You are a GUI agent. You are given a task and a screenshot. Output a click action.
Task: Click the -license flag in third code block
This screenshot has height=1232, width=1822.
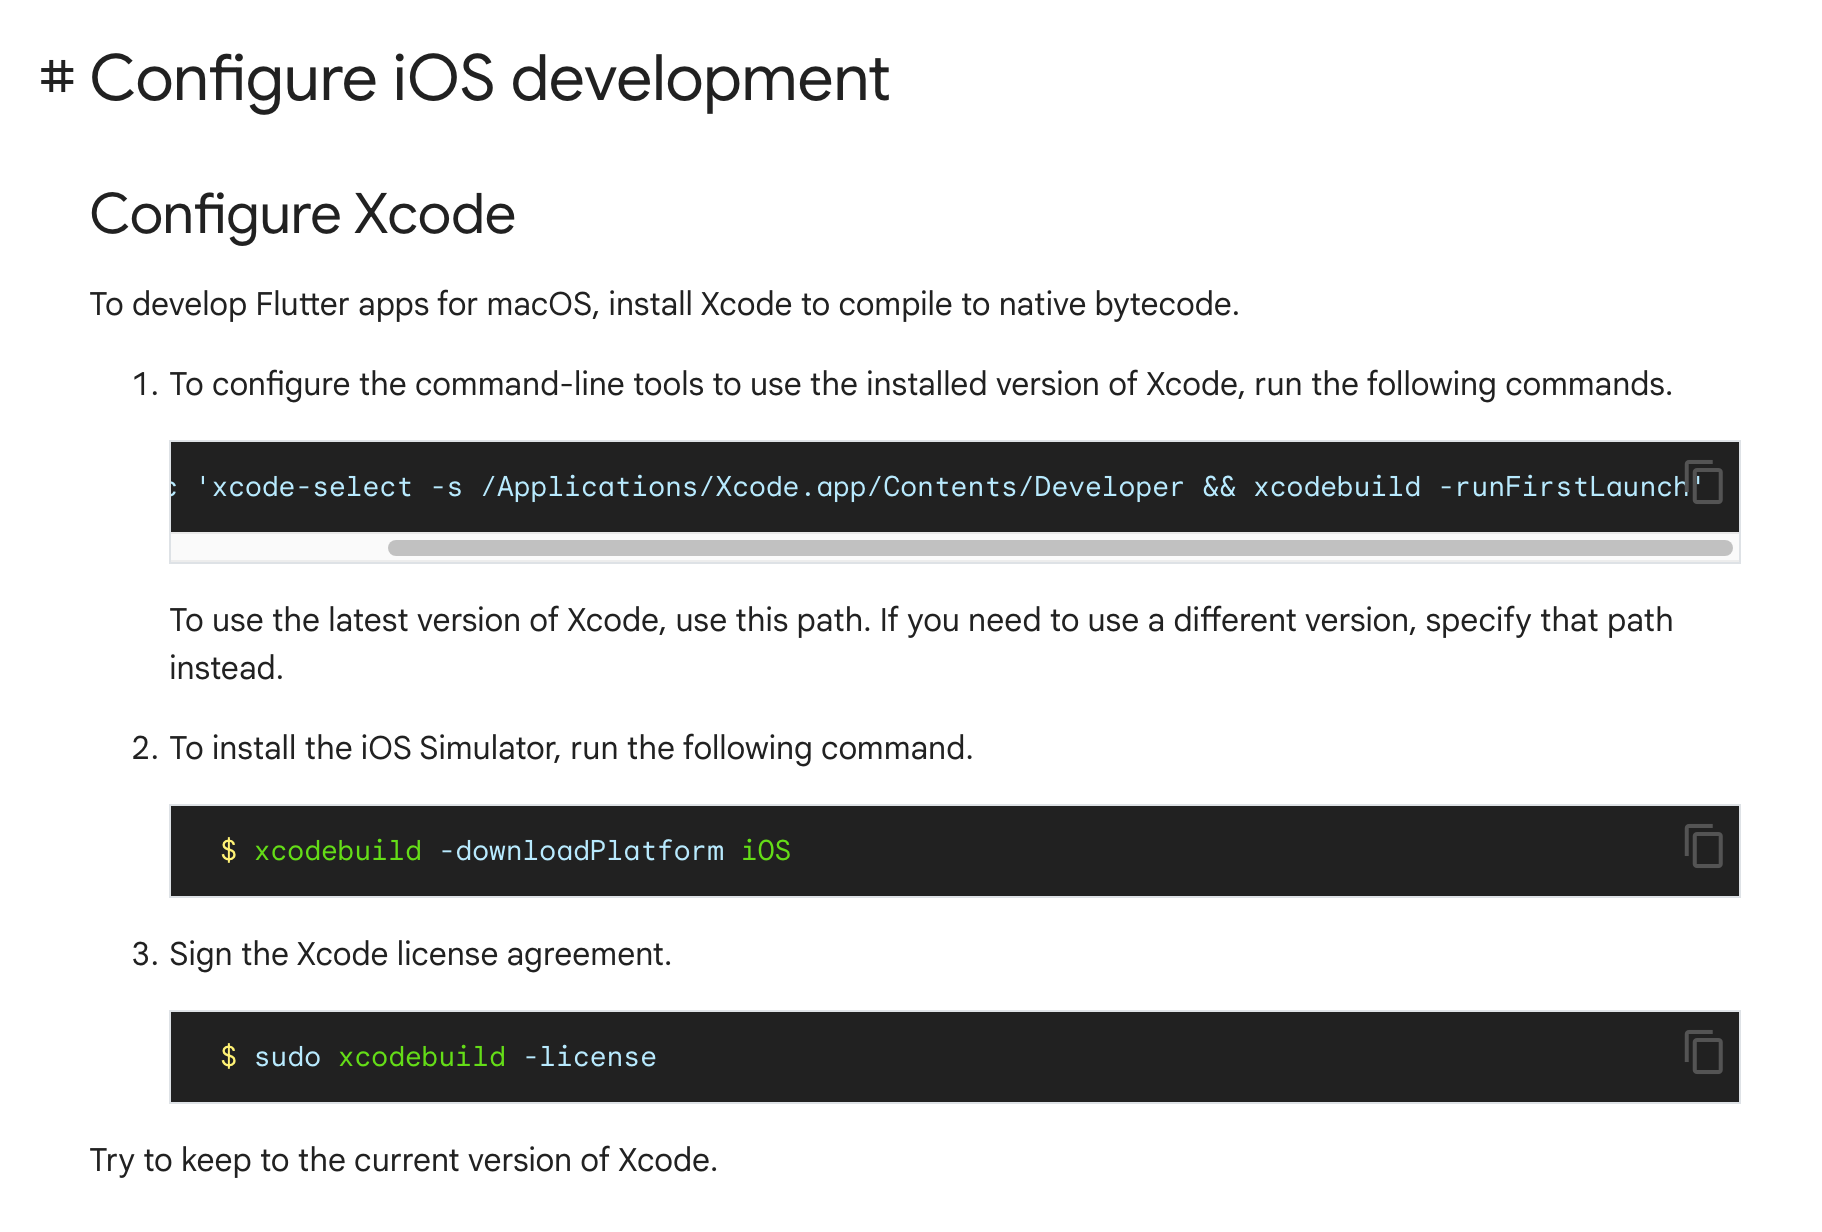590,1057
